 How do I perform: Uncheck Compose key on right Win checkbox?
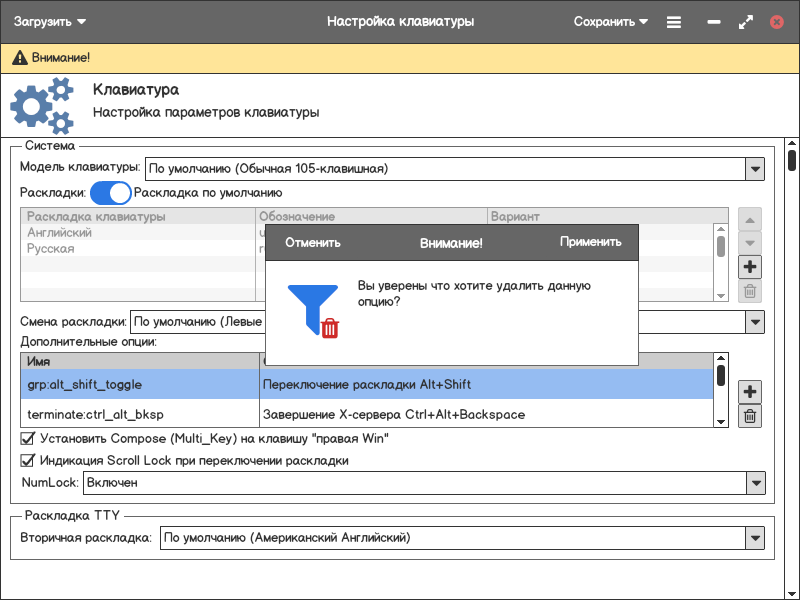pyautogui.click(x=28, y=438)
